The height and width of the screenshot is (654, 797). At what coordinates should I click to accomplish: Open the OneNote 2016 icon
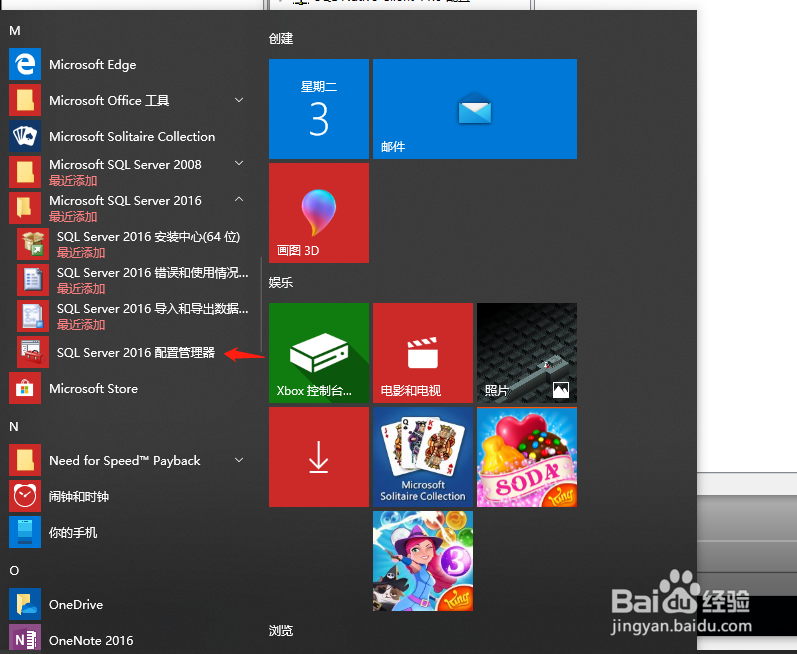25,639
